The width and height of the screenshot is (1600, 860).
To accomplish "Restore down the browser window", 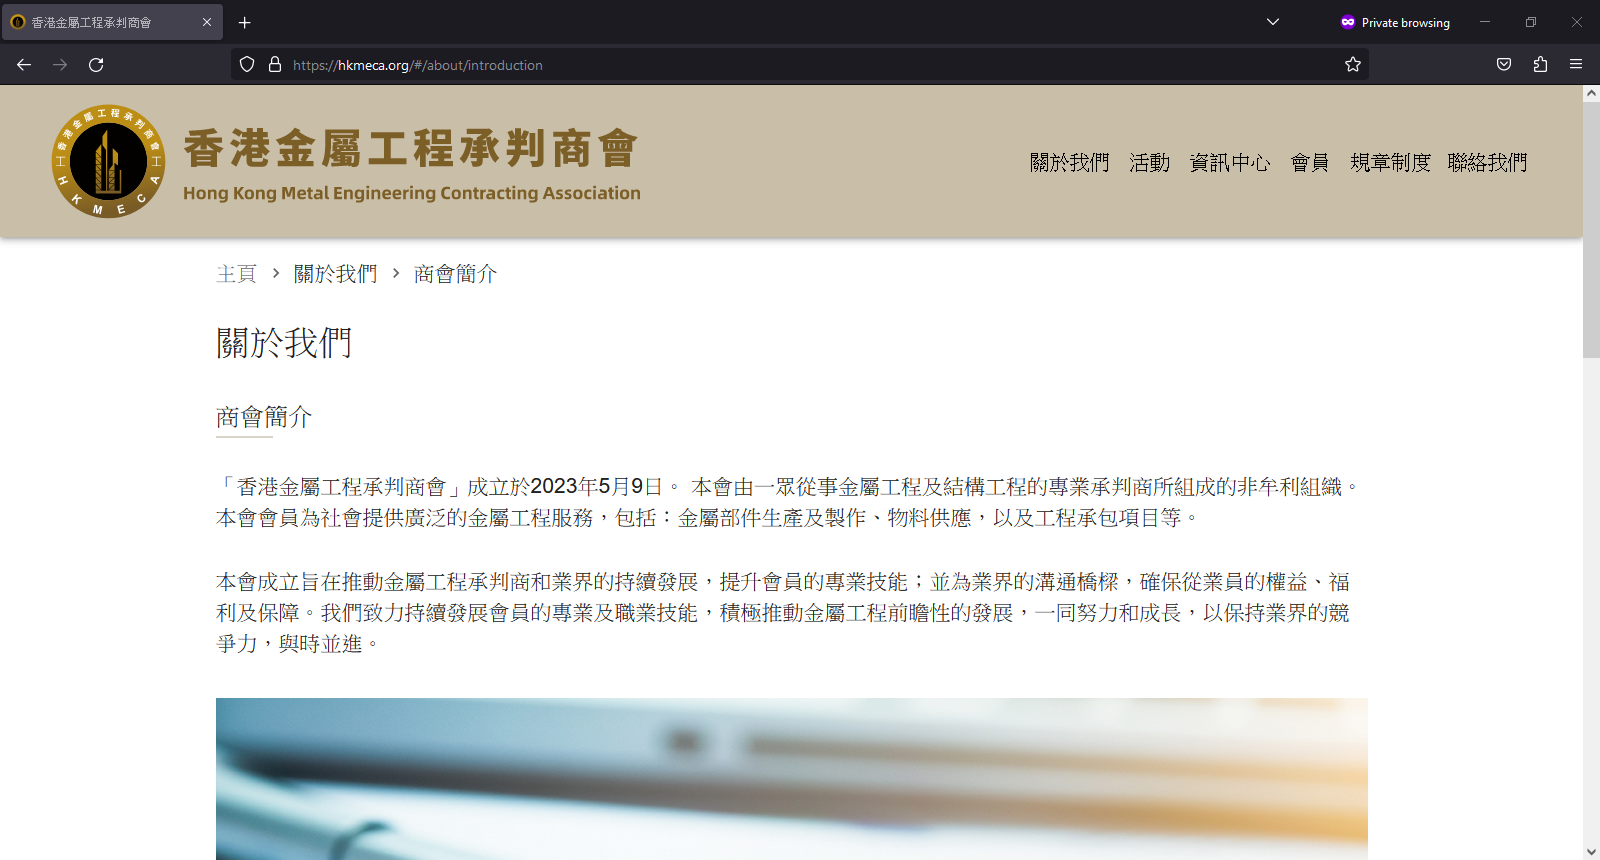I will click(x=1531, y=22).
